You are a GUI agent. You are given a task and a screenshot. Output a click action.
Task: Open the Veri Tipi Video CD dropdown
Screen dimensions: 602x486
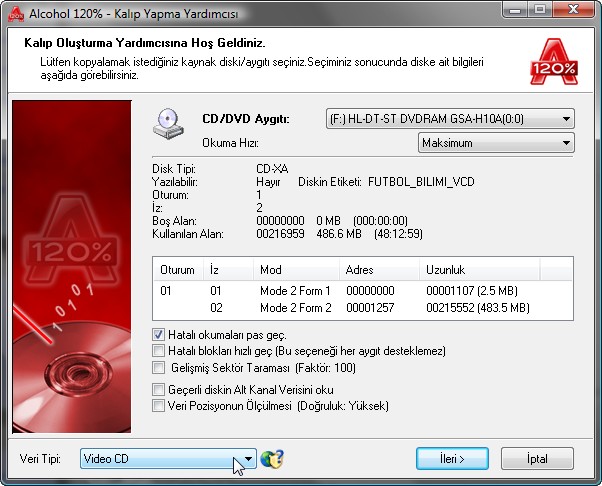pyautogui.click(x=168, y=459)
